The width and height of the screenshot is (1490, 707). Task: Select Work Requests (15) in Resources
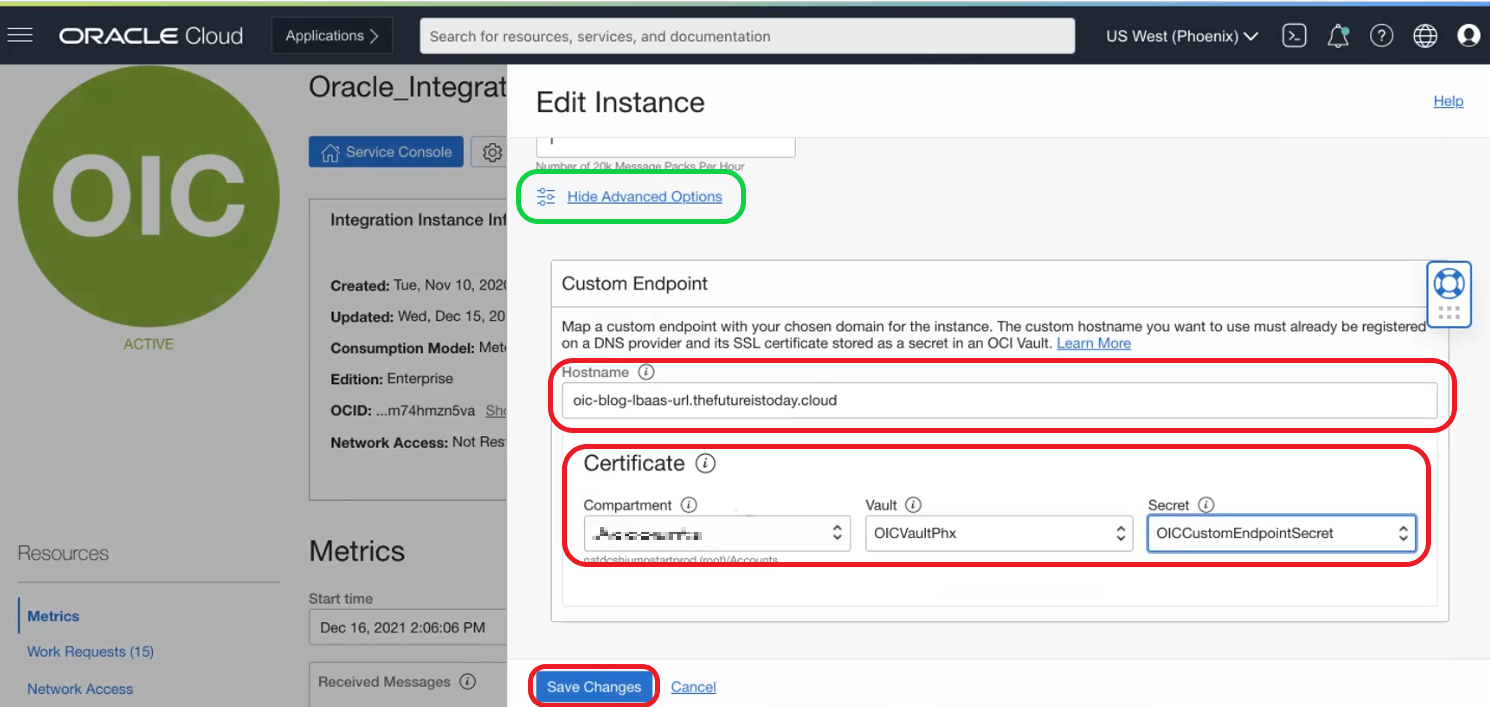(x=90, y=652)
